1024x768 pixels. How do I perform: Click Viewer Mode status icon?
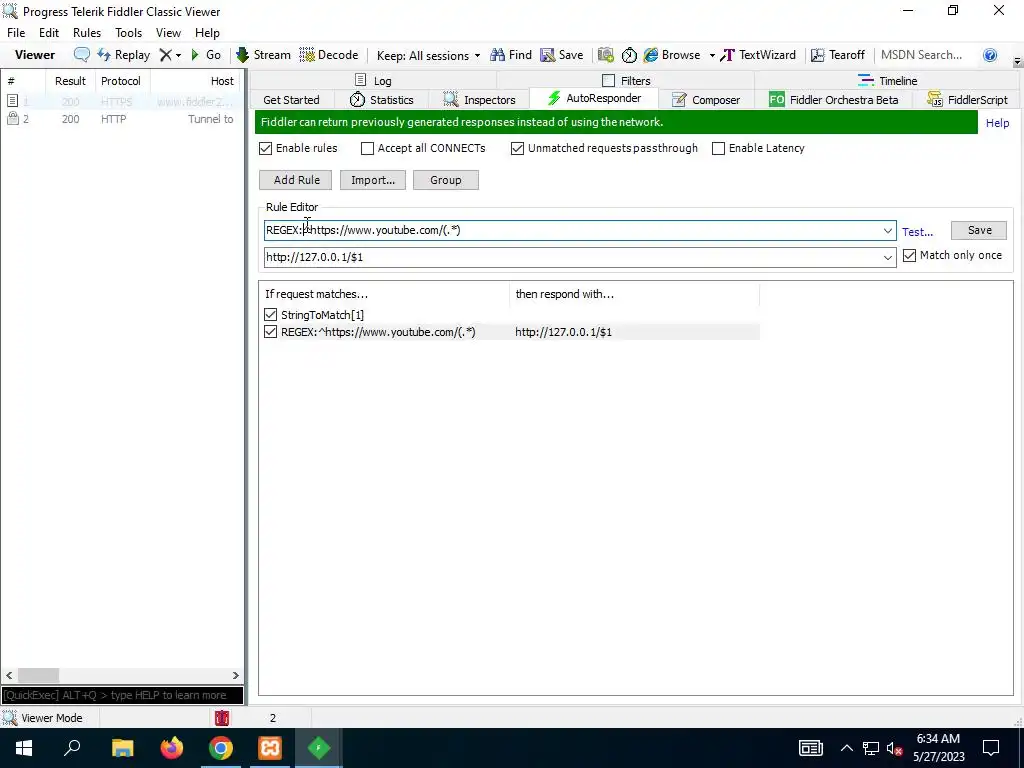coord(9,718)
